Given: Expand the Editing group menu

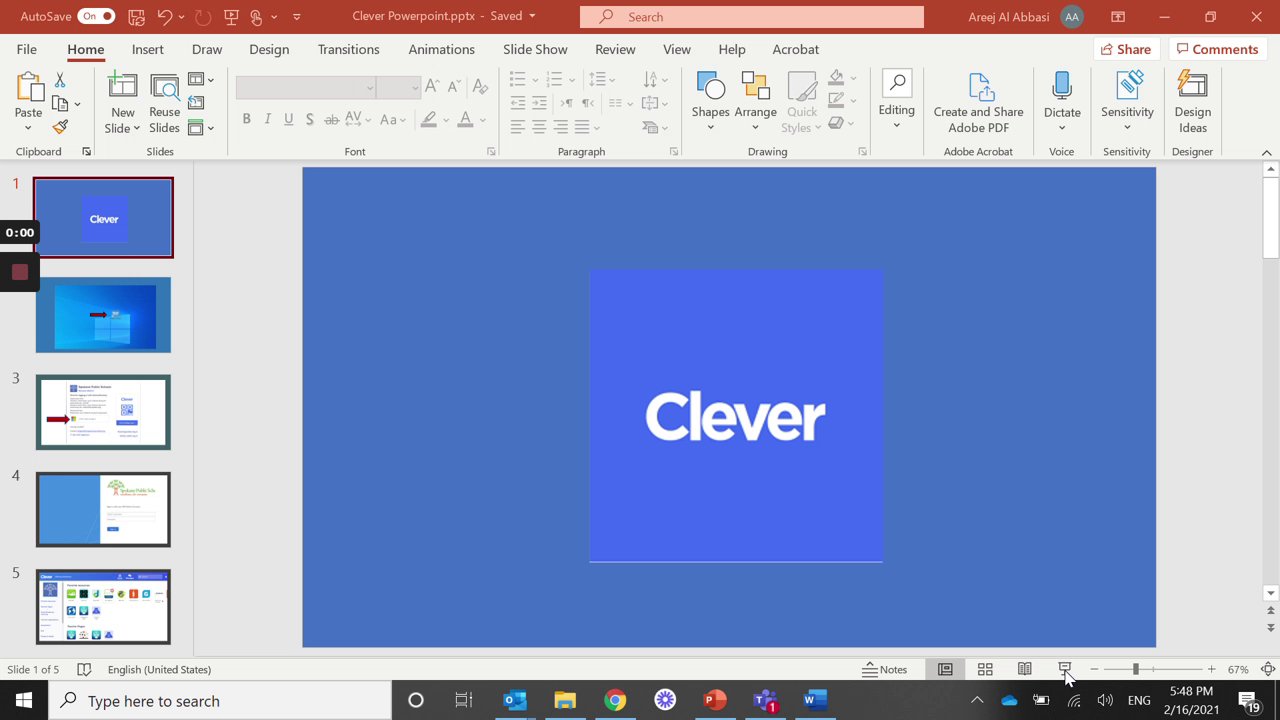Looking at the screenshot, I should [x=897, y=102].
